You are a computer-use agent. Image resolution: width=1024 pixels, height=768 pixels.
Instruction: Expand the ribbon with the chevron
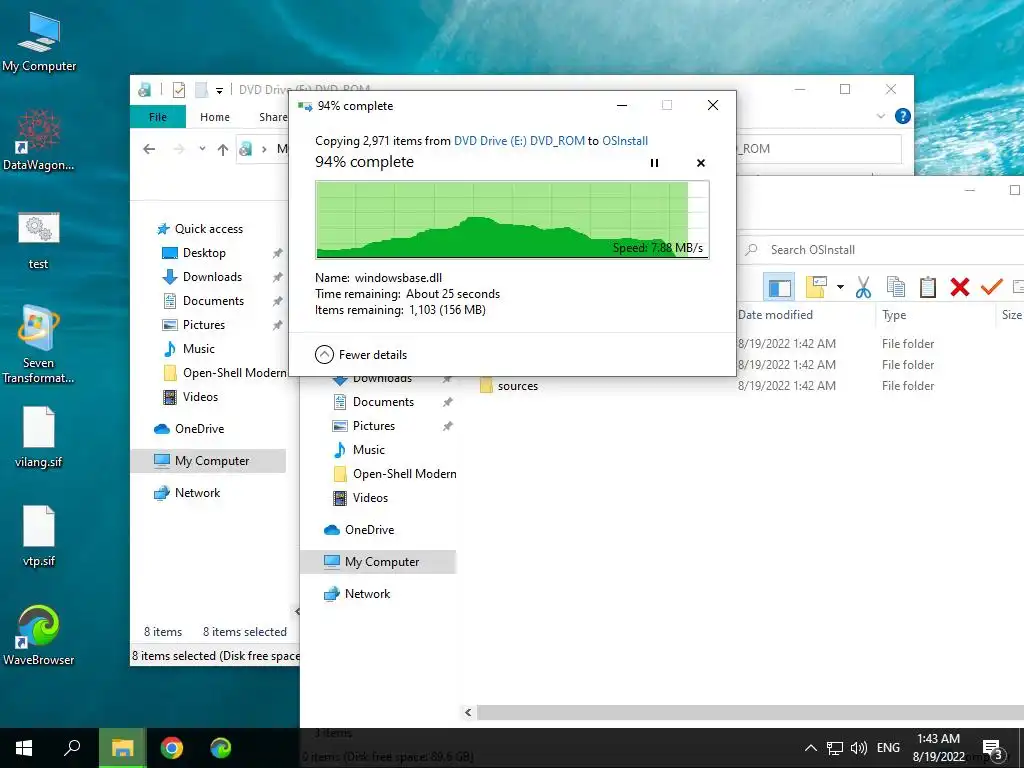tap(881, 116)
